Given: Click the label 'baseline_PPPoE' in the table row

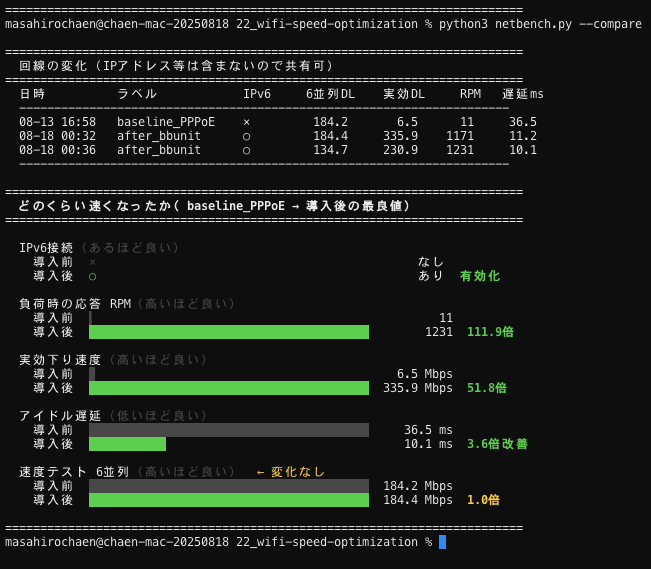Looking at the screenshot, I should [166, 122].
